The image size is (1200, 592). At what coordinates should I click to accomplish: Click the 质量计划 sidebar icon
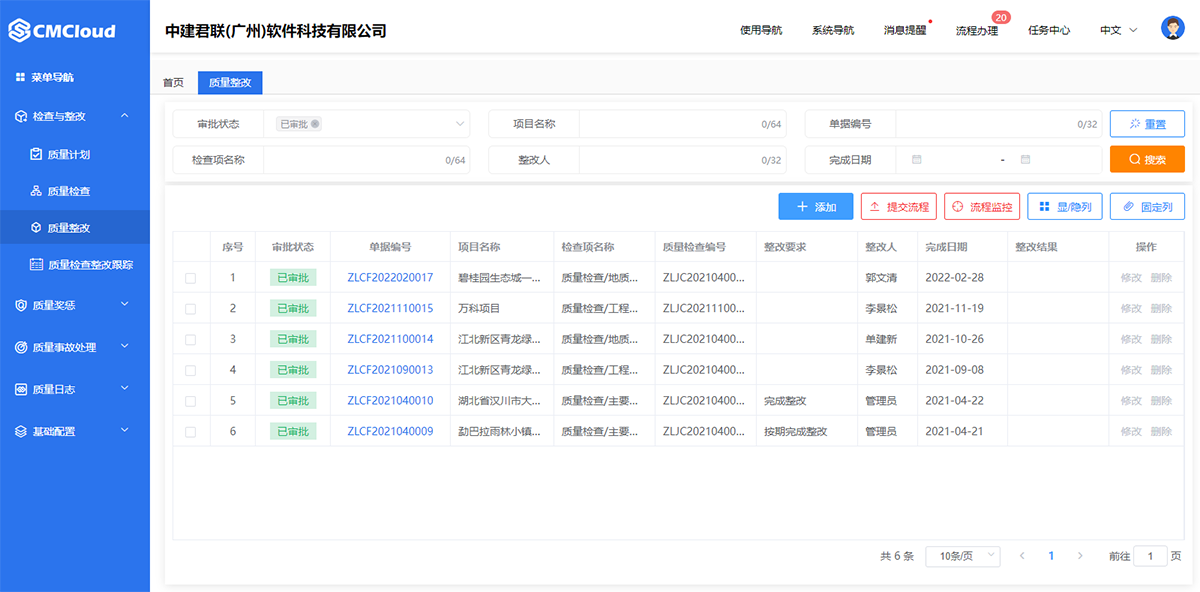pyautogui.click(x=37, y=154)
